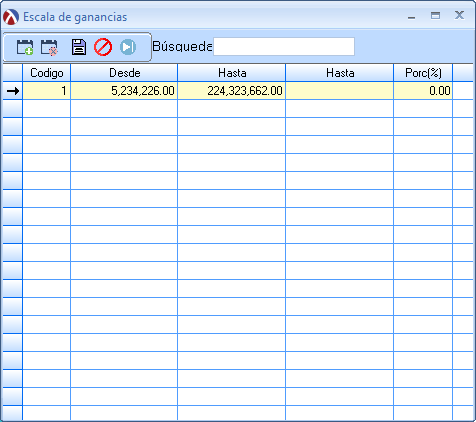
Task: Sort by the Codigo column header
Action: [x=47, y=73]
